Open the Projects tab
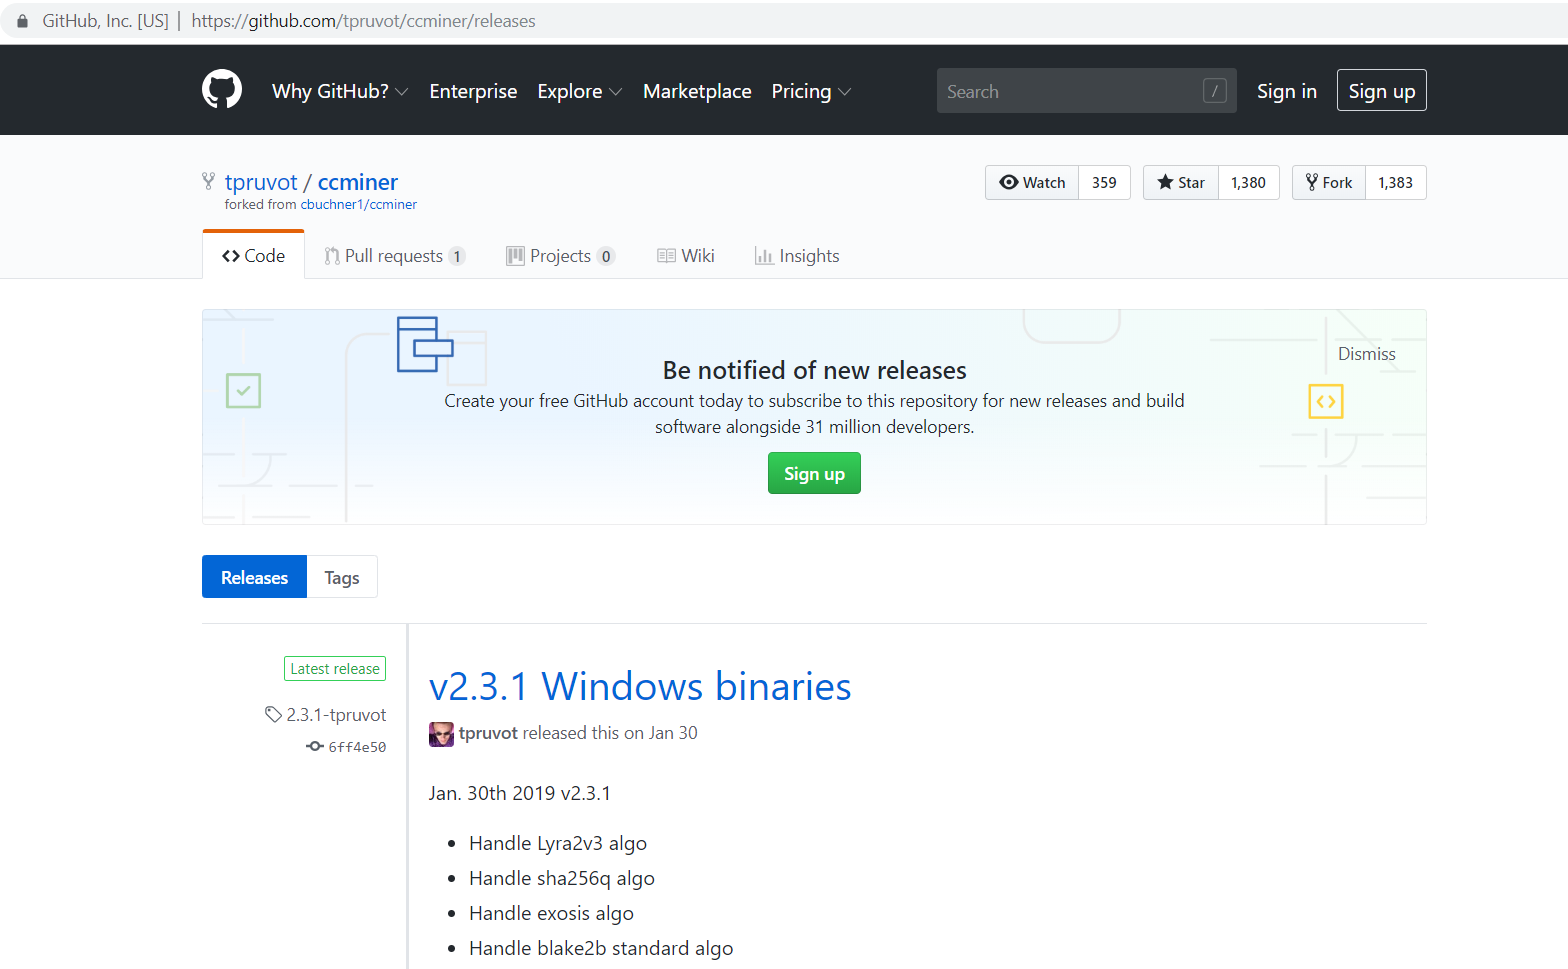Image resolution: width=1568 pixels, height=969 pixels. point(560,256)
